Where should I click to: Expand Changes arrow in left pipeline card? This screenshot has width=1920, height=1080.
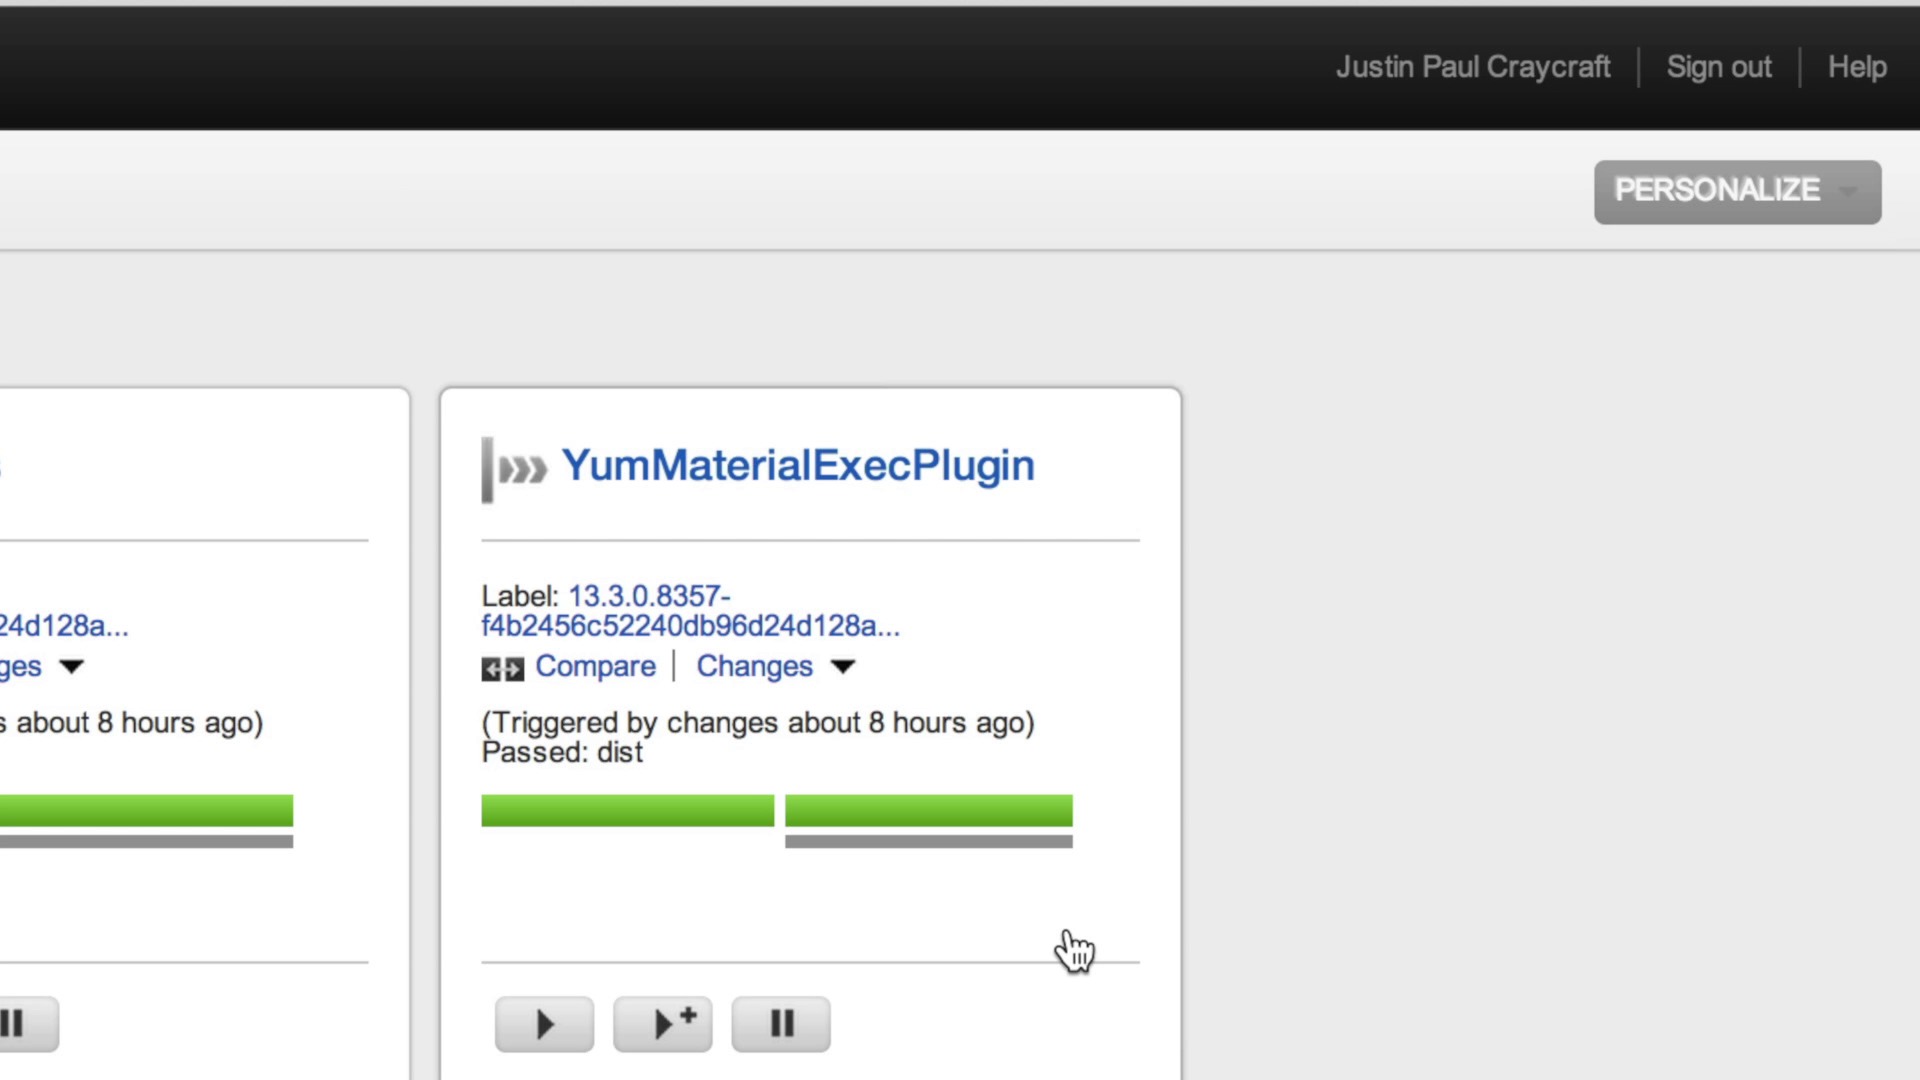71,667
